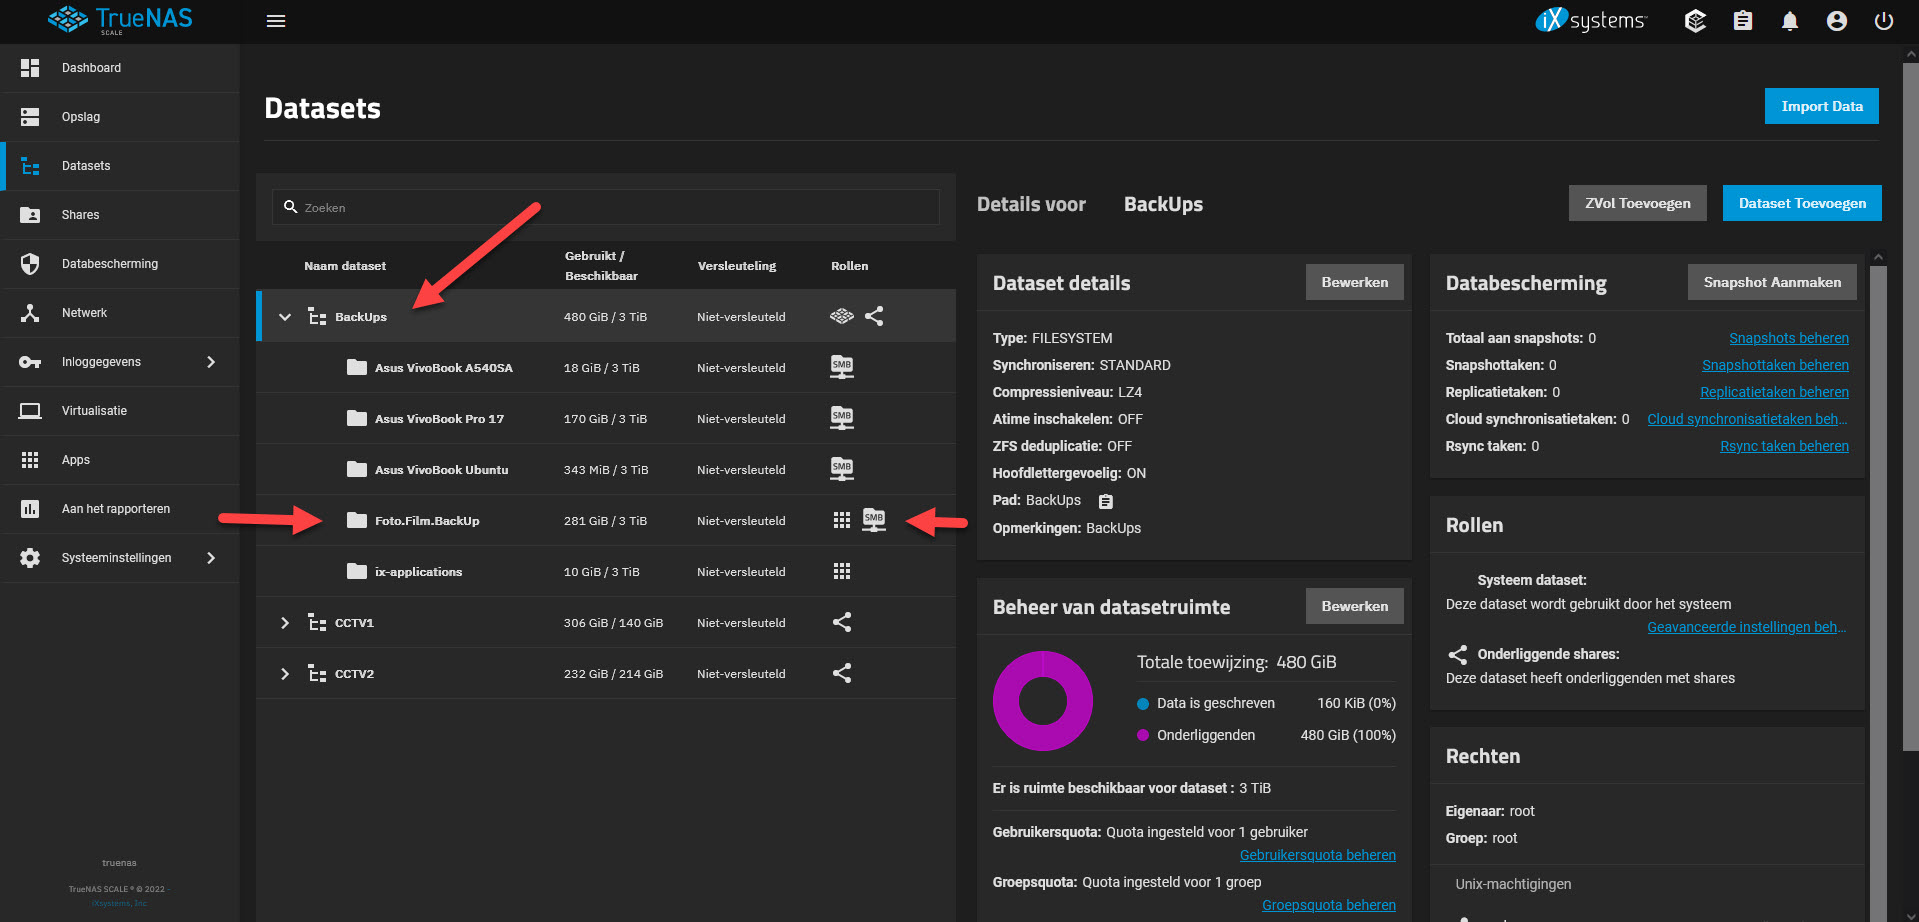Click apps grid icon on Foto.Film.BackUp row
Screen dimensions: 1919x922
[842, 520]
